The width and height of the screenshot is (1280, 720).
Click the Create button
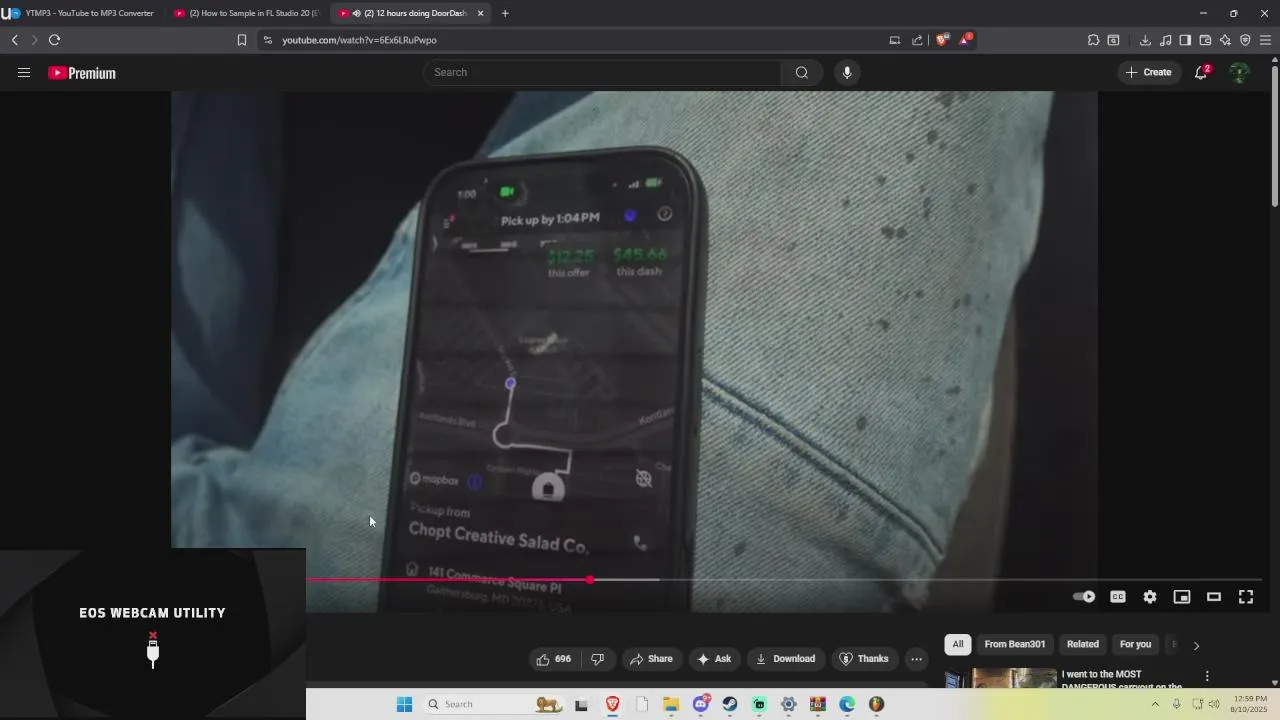[x=1148, y=72]
